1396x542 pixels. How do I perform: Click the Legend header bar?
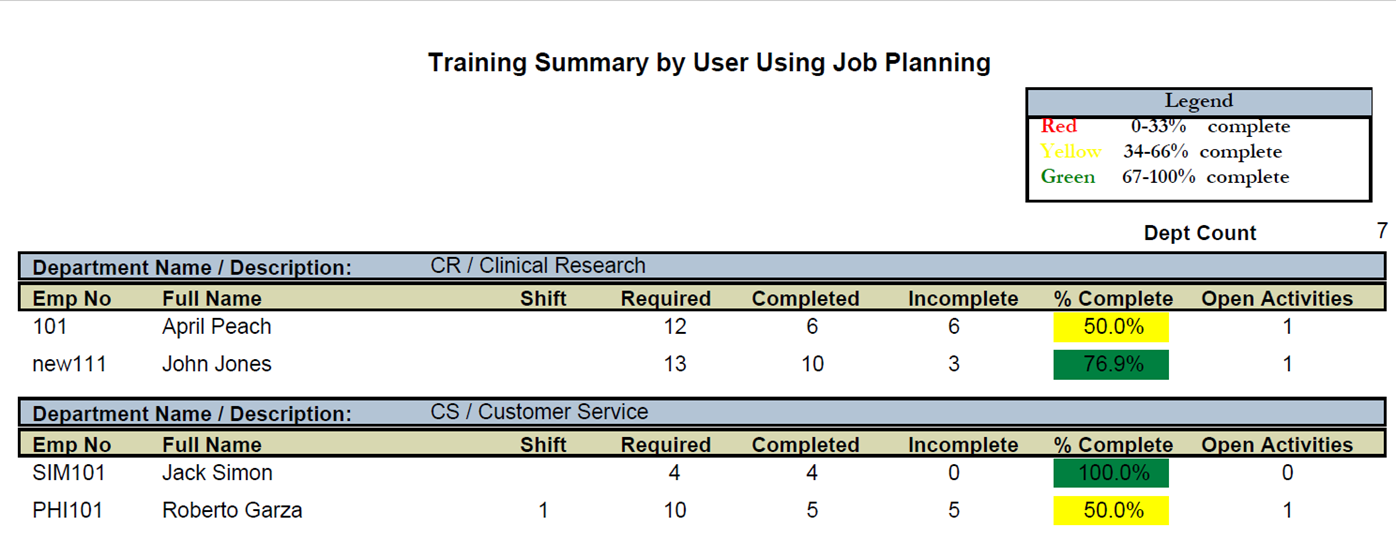1198,101
